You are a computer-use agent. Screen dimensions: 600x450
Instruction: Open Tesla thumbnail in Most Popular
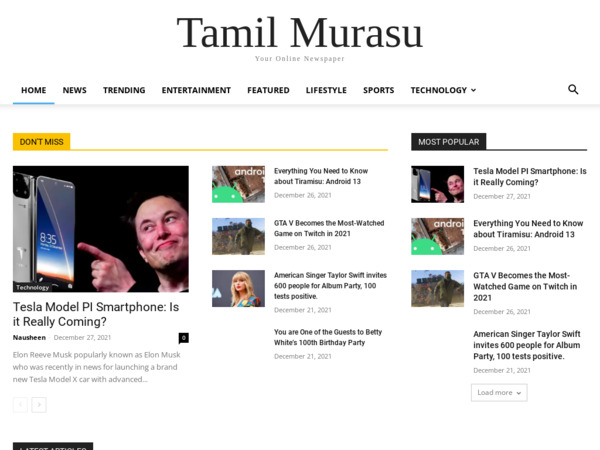(437, 184)
